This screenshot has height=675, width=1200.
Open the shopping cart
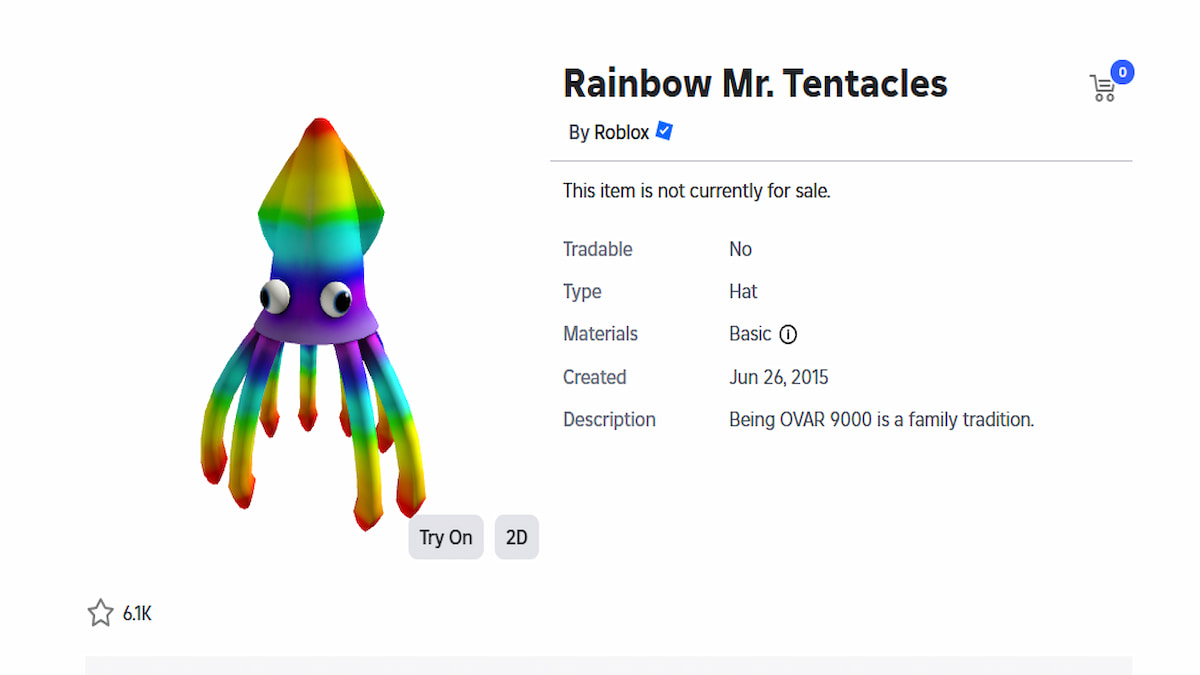coord(1102,88)
